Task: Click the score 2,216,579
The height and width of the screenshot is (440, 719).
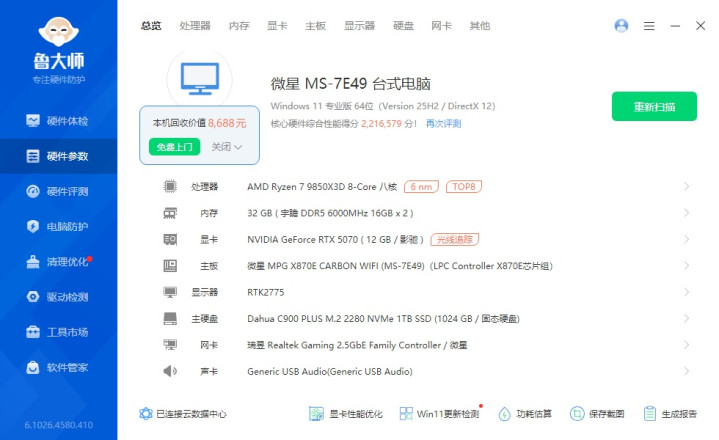Action: point(381,124)
